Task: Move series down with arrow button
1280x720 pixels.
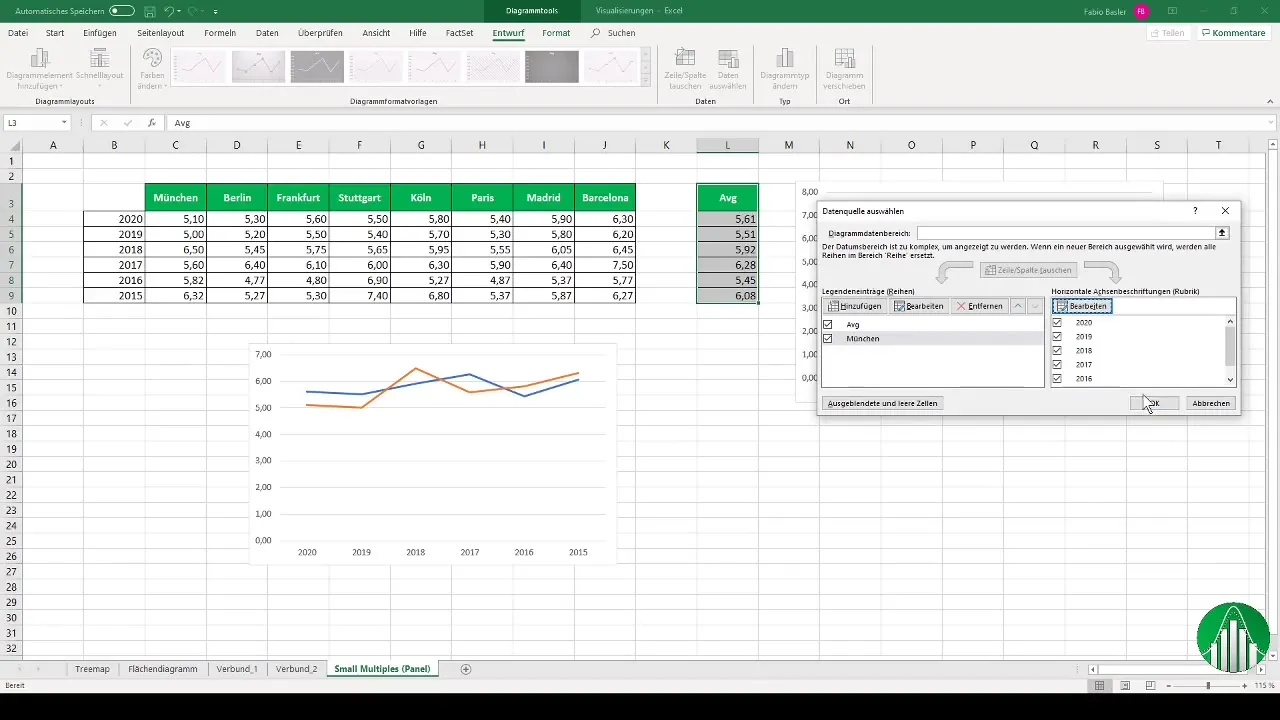Action: pyautogui.click(x=1034, y=306)
